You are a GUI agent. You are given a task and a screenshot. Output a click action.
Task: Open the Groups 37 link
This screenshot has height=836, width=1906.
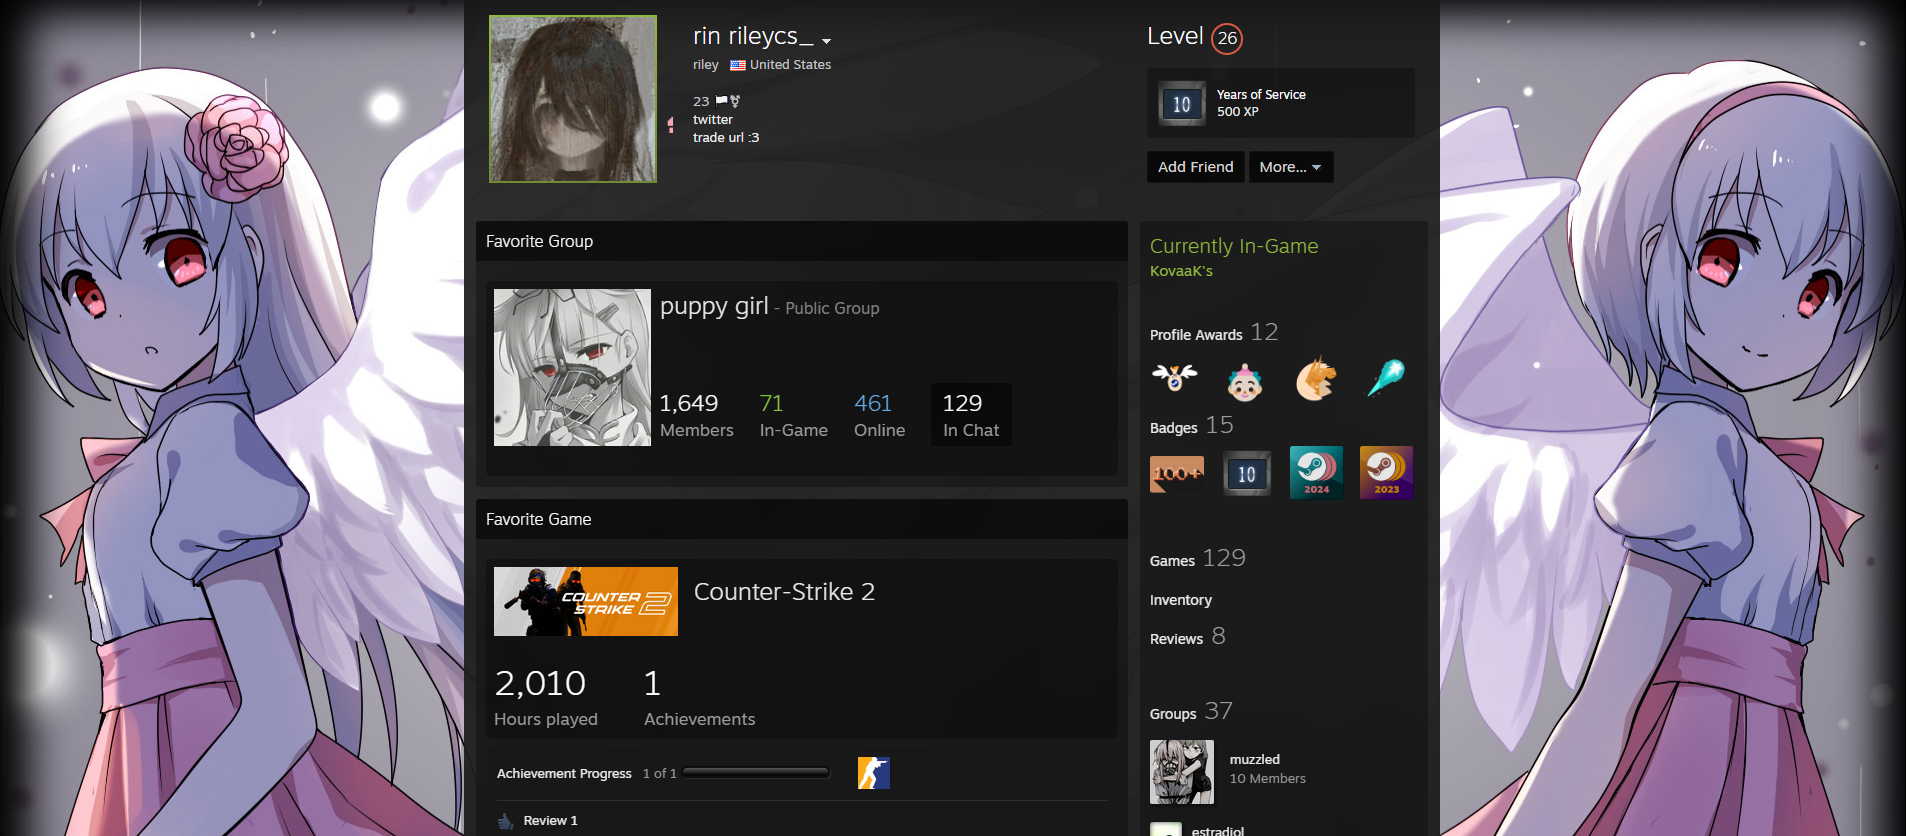tap(1191, 712)
